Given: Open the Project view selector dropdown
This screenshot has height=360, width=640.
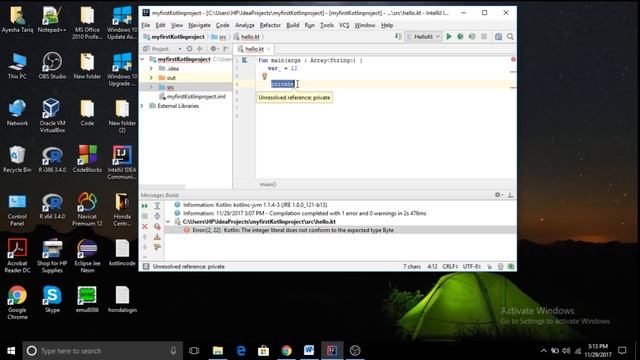Looking at the screenshot, I should 162,49.
